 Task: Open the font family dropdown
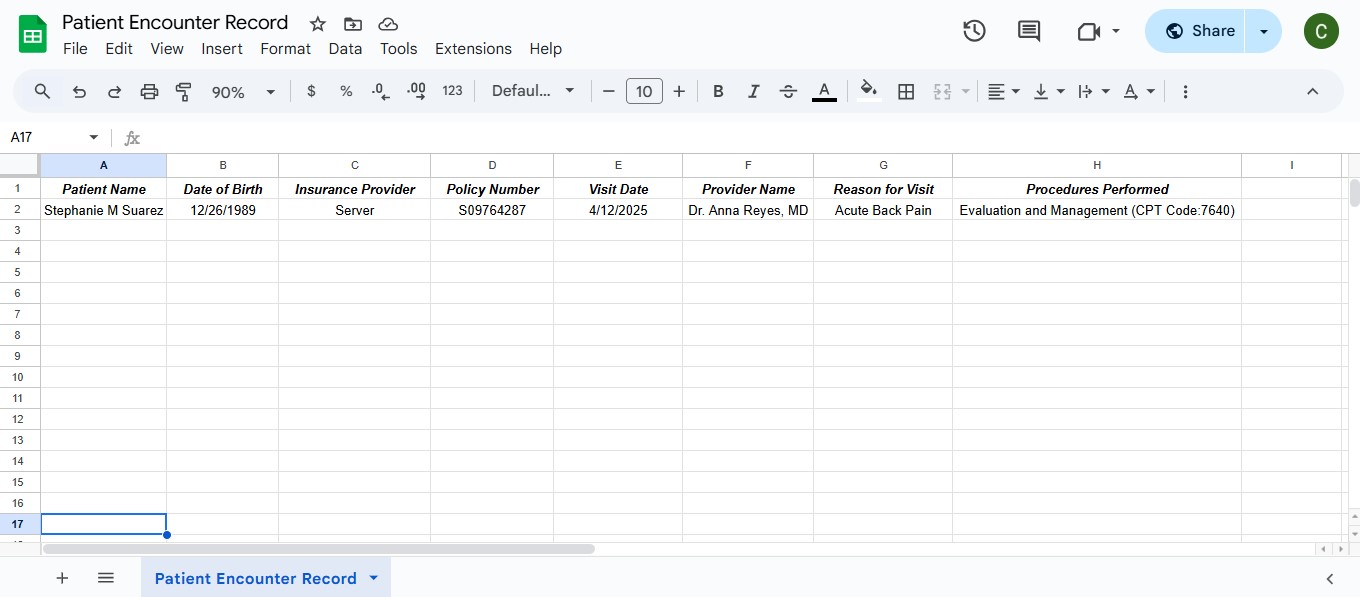tap(533, 91)
